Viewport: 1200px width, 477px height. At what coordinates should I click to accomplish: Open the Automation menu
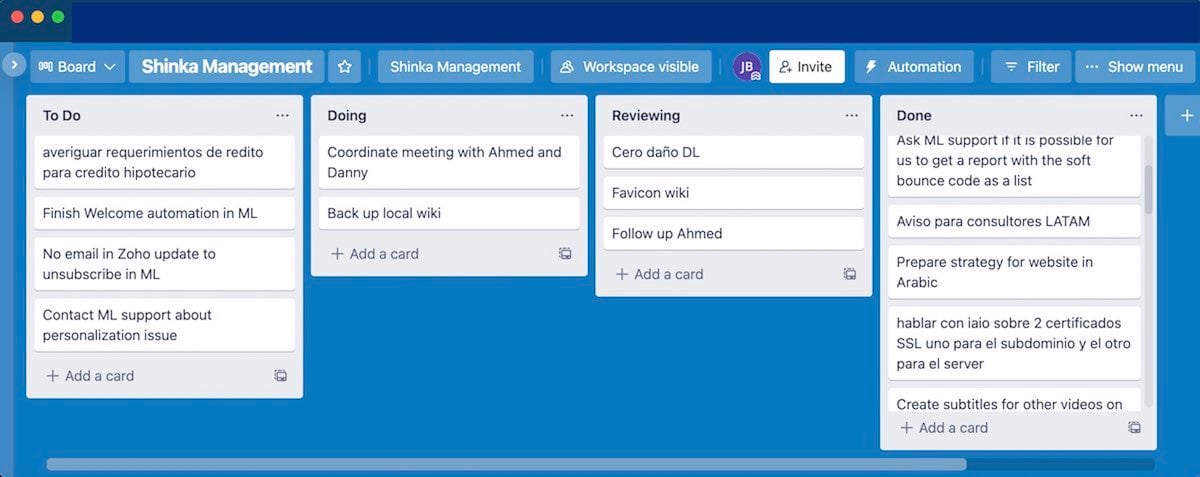coord(913,67)
